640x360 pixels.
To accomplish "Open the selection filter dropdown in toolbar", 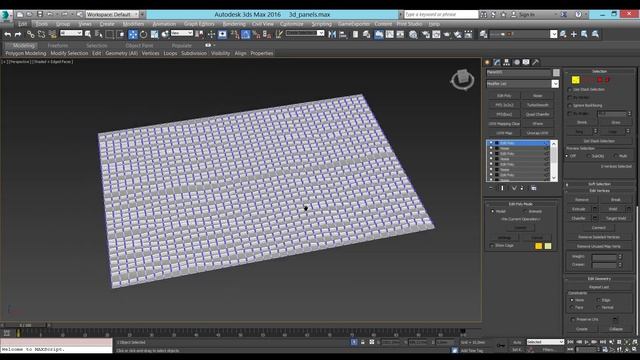I will tap(71, 33).
